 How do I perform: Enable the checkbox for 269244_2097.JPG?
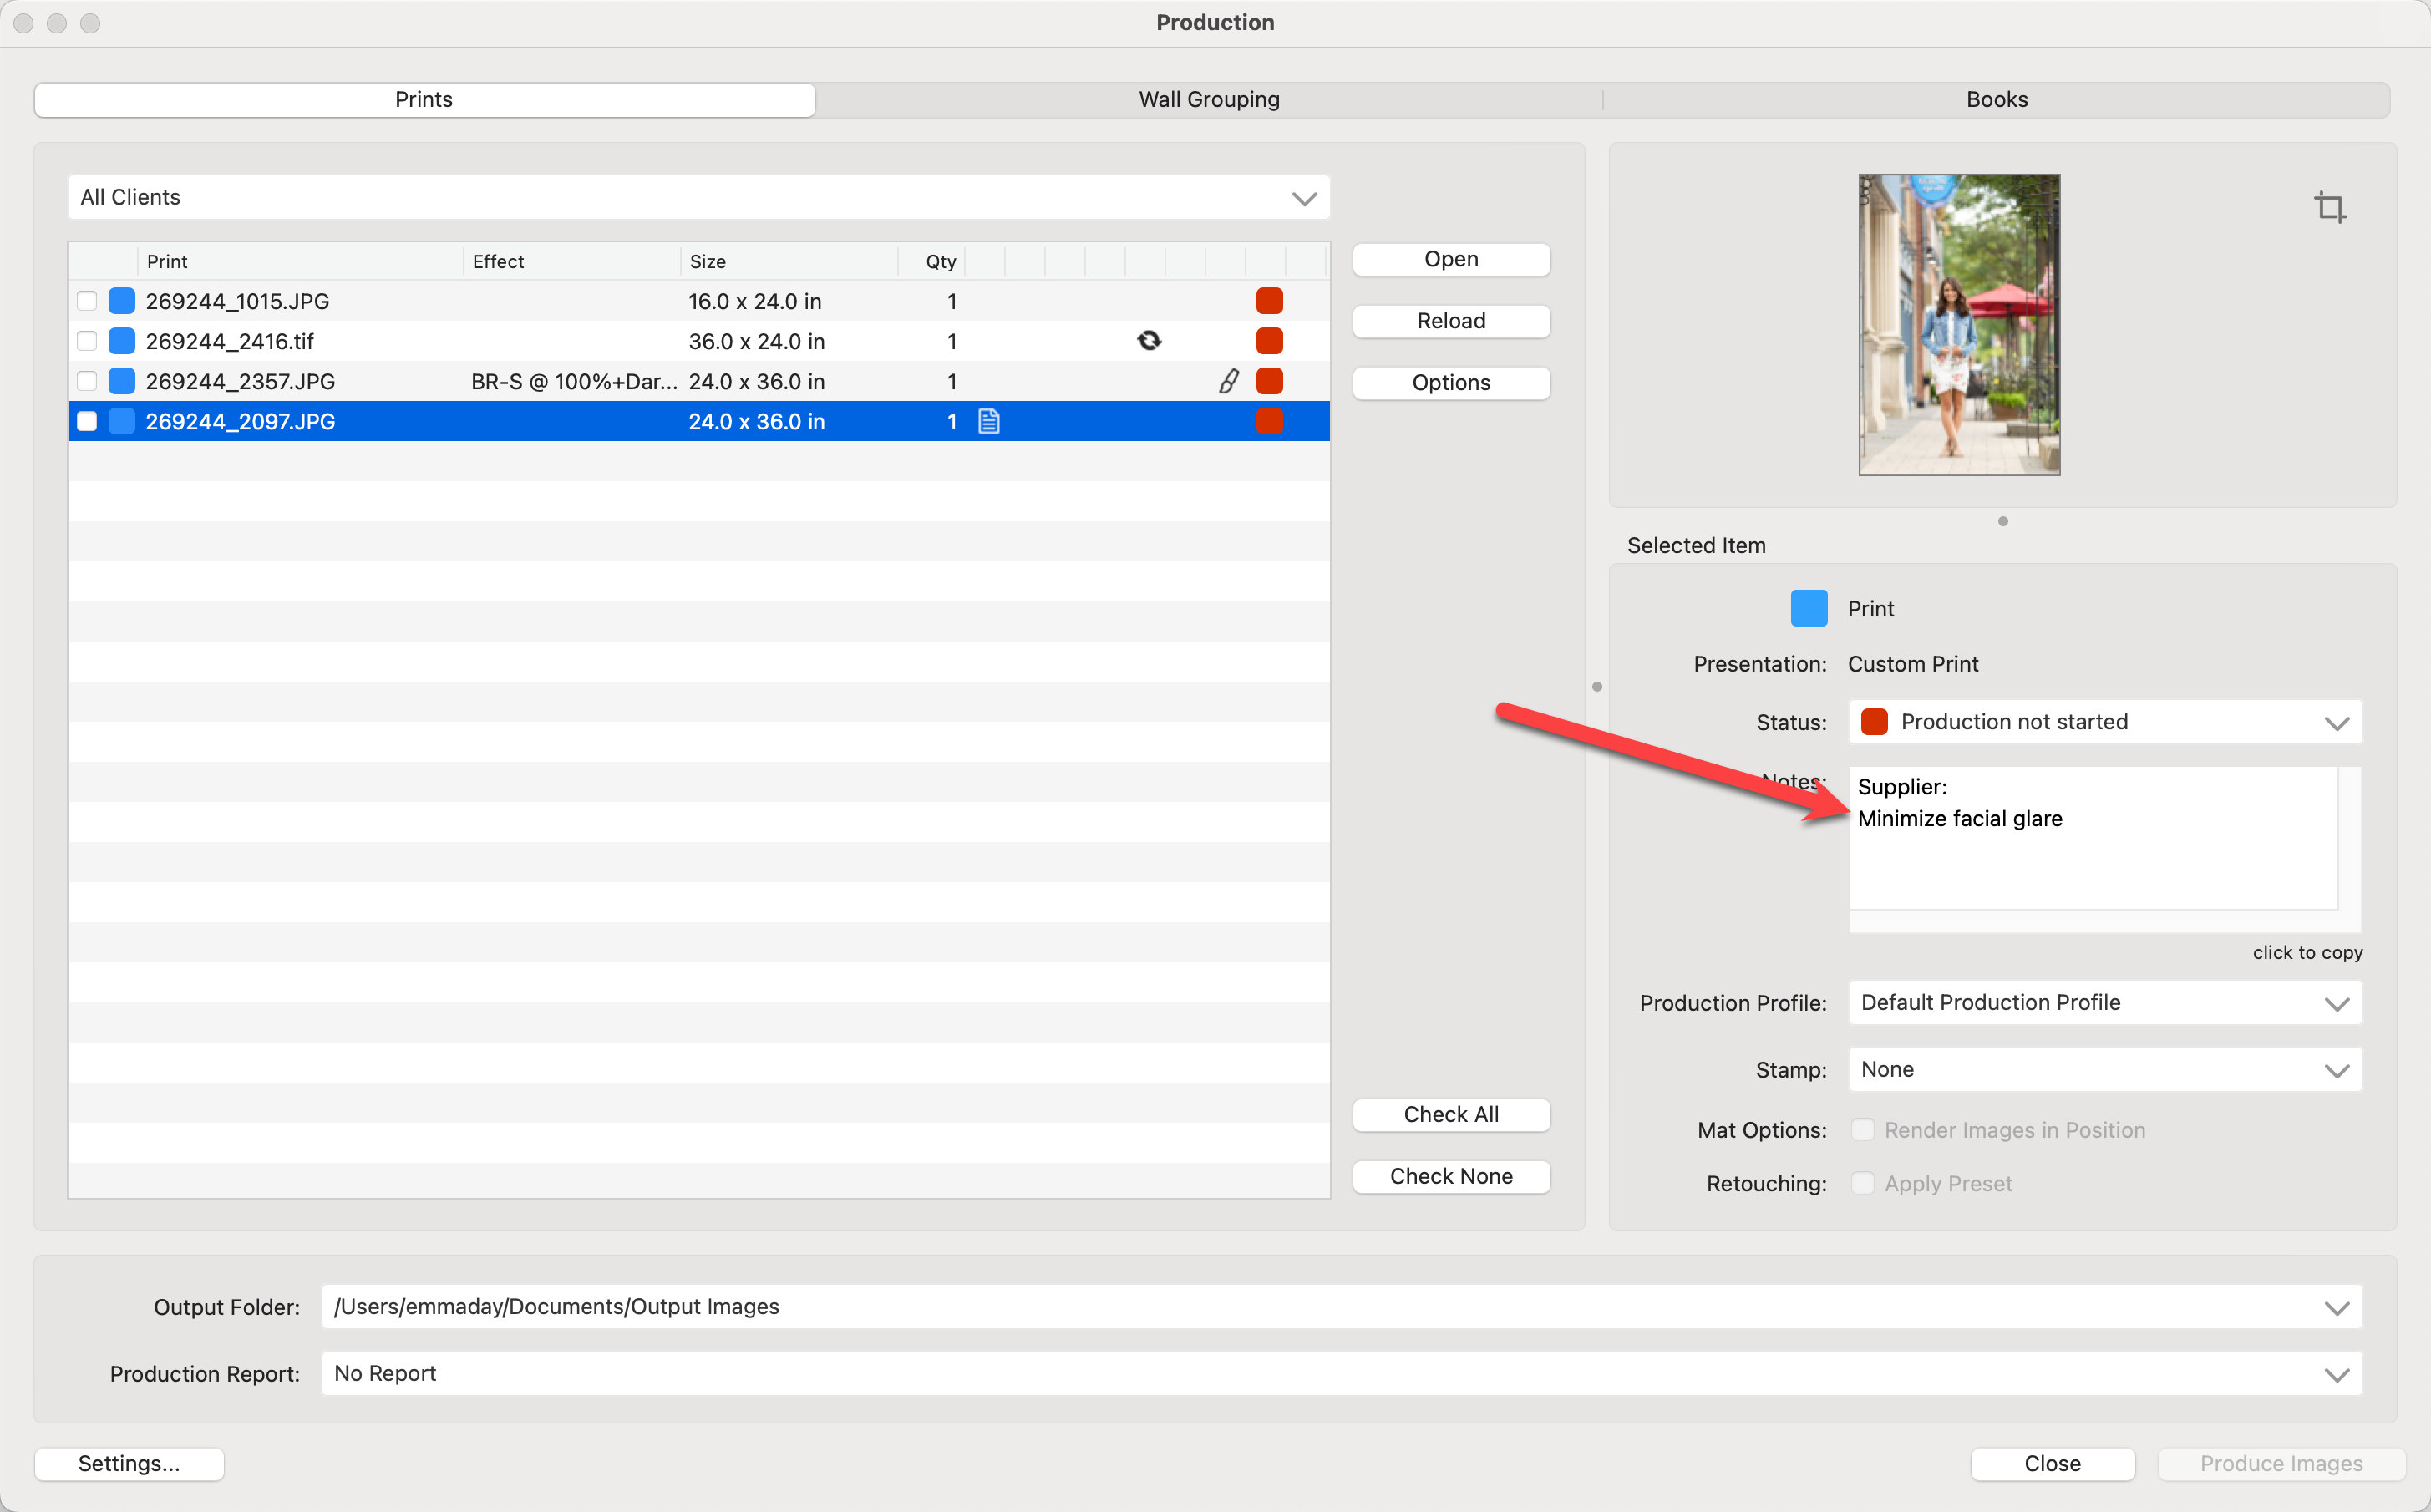pyautogui.click(x=87, y=421)
